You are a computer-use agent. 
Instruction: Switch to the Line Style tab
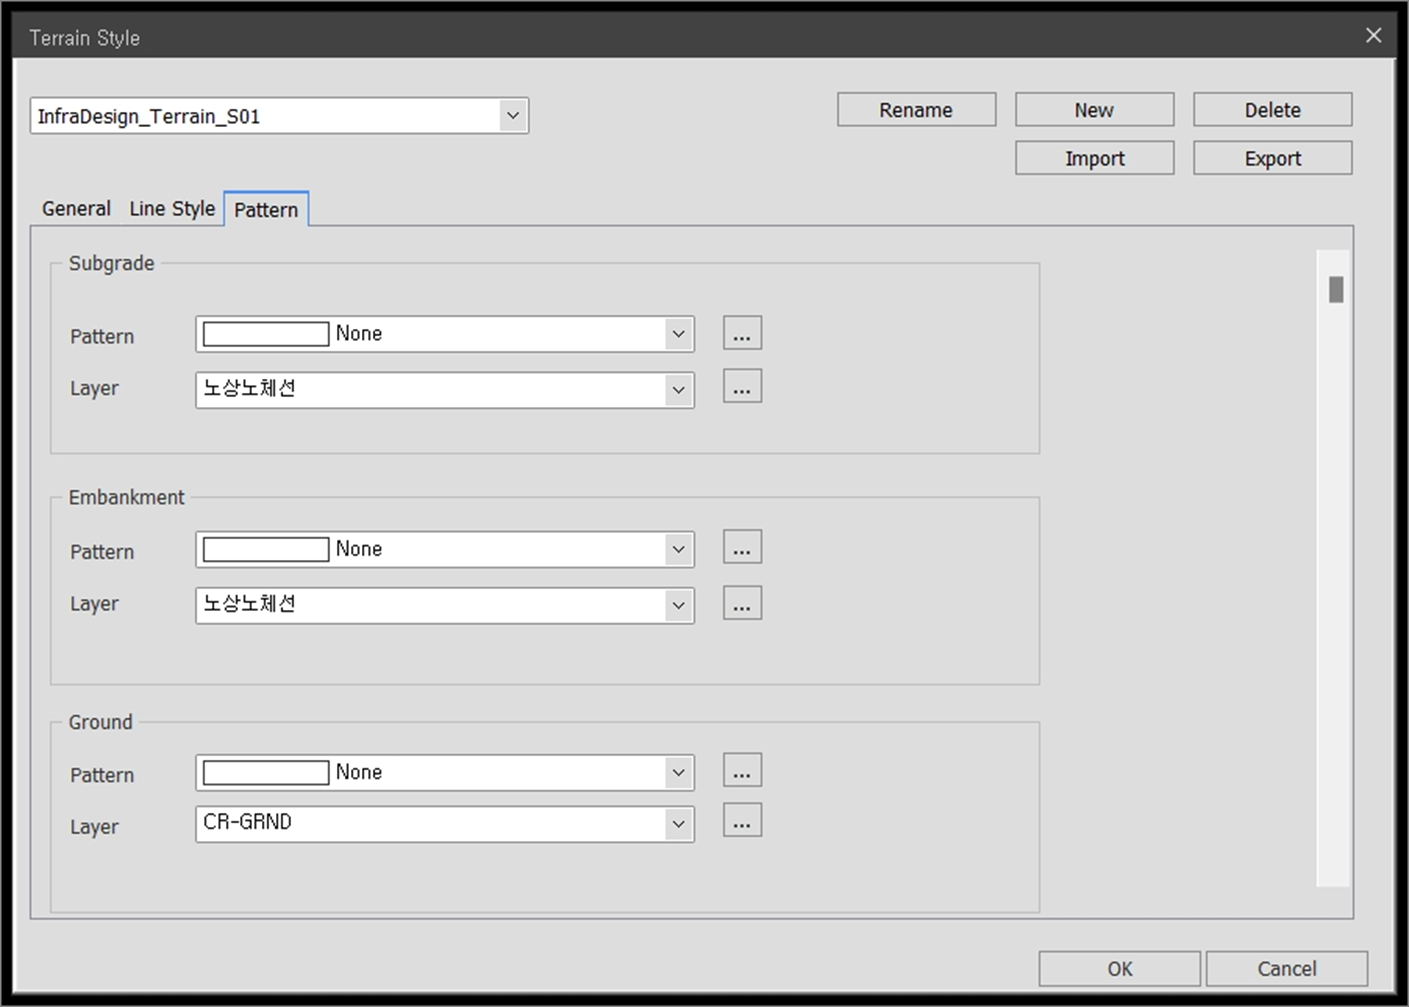pos(172,209)
